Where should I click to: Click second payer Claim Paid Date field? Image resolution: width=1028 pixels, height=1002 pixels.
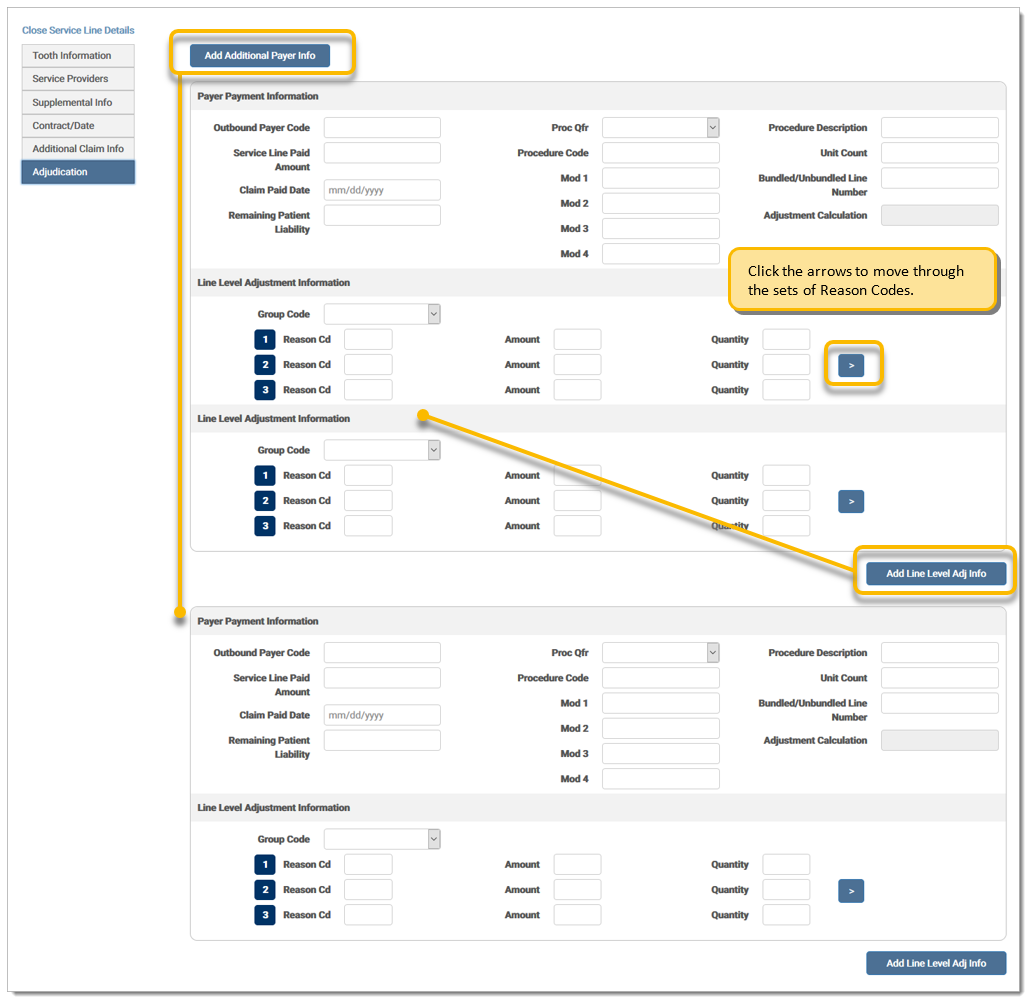point(382,715)
